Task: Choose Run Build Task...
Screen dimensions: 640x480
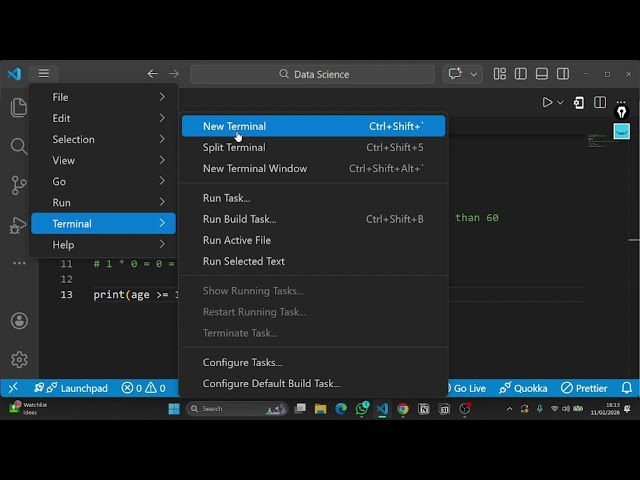Action: pos(313,219)
